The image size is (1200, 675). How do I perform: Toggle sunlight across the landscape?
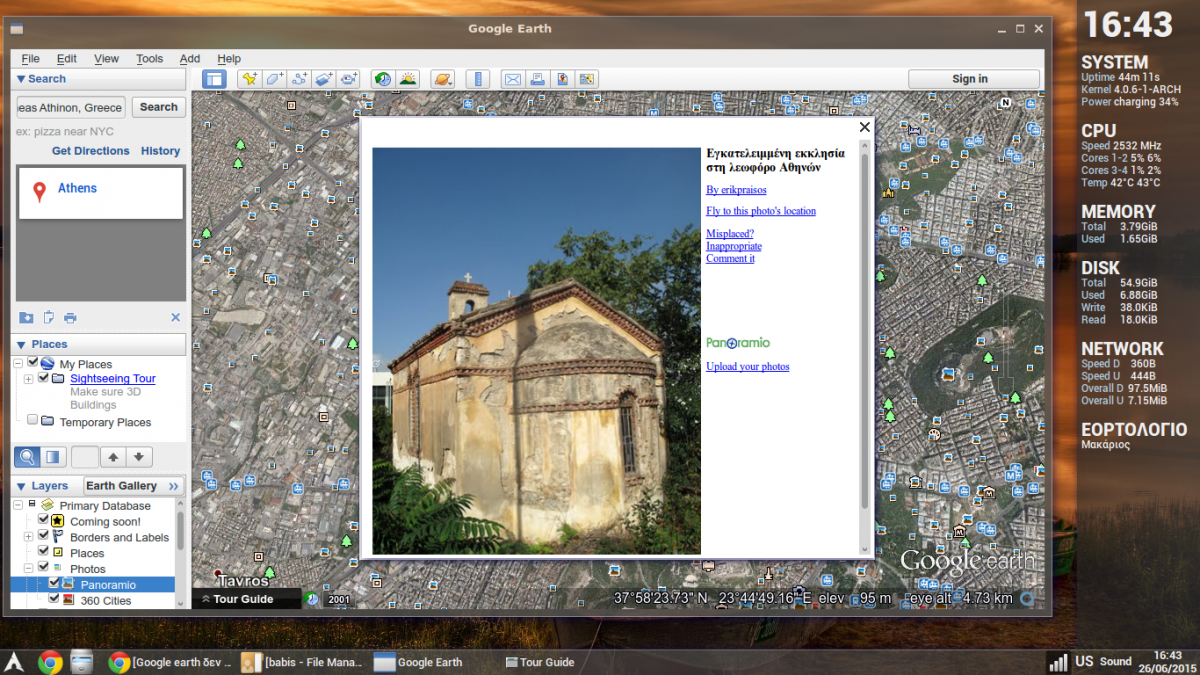pos(407,79)
